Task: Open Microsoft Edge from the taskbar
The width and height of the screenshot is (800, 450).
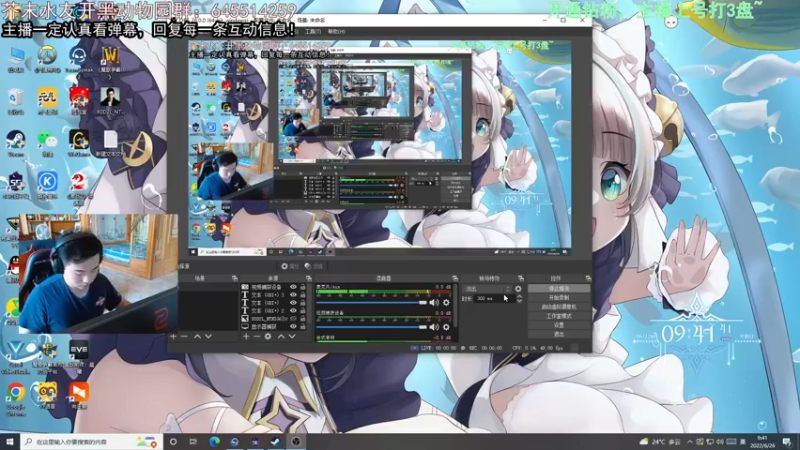Action: pyautogui.click(x=214, y=442)
